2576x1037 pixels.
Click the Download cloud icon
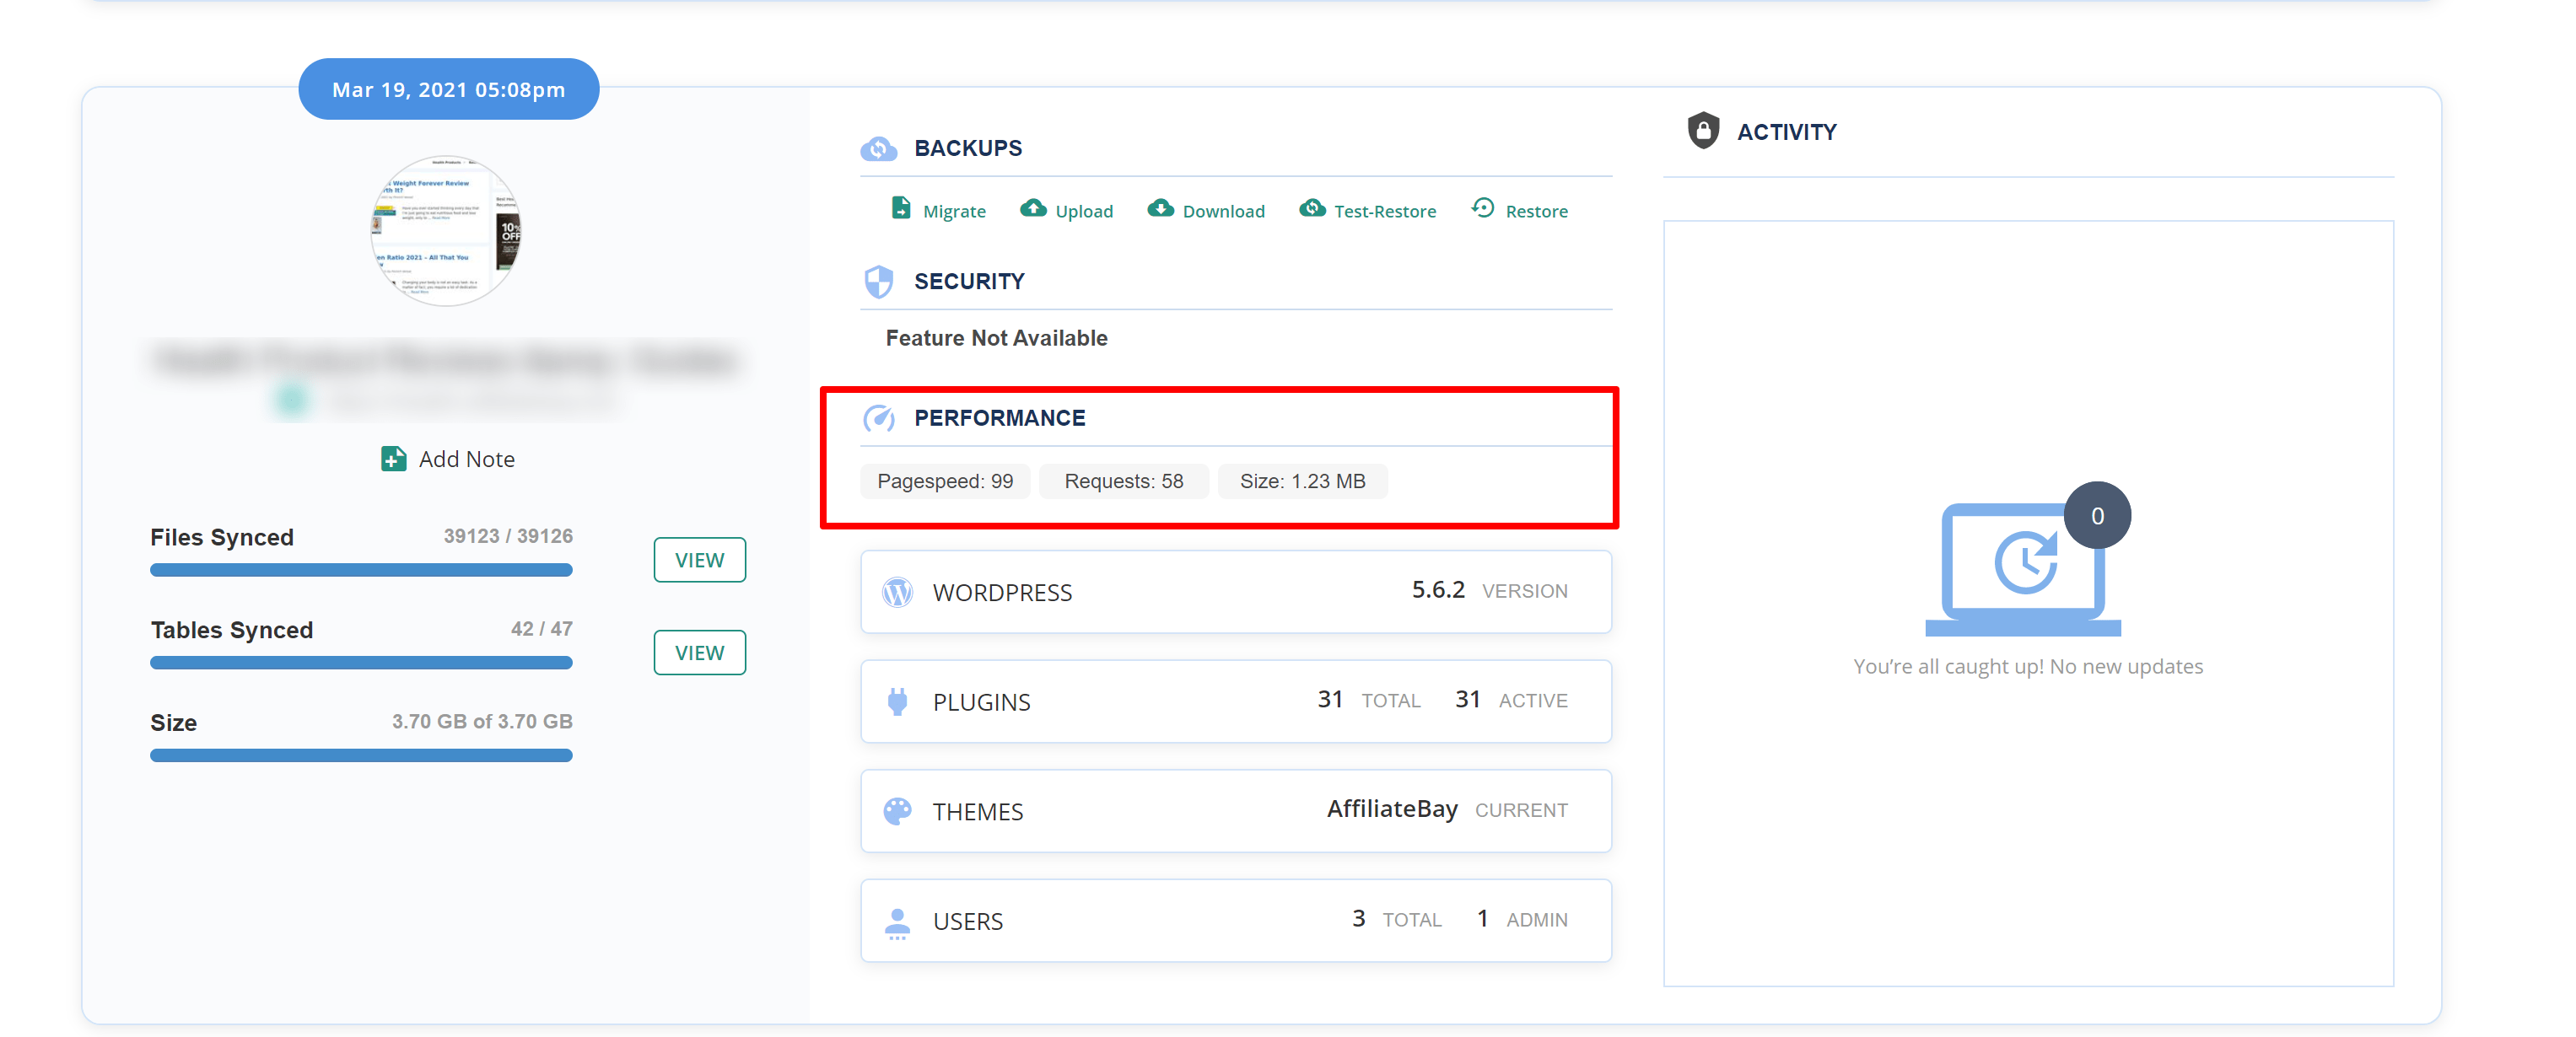coord(1160,208)
